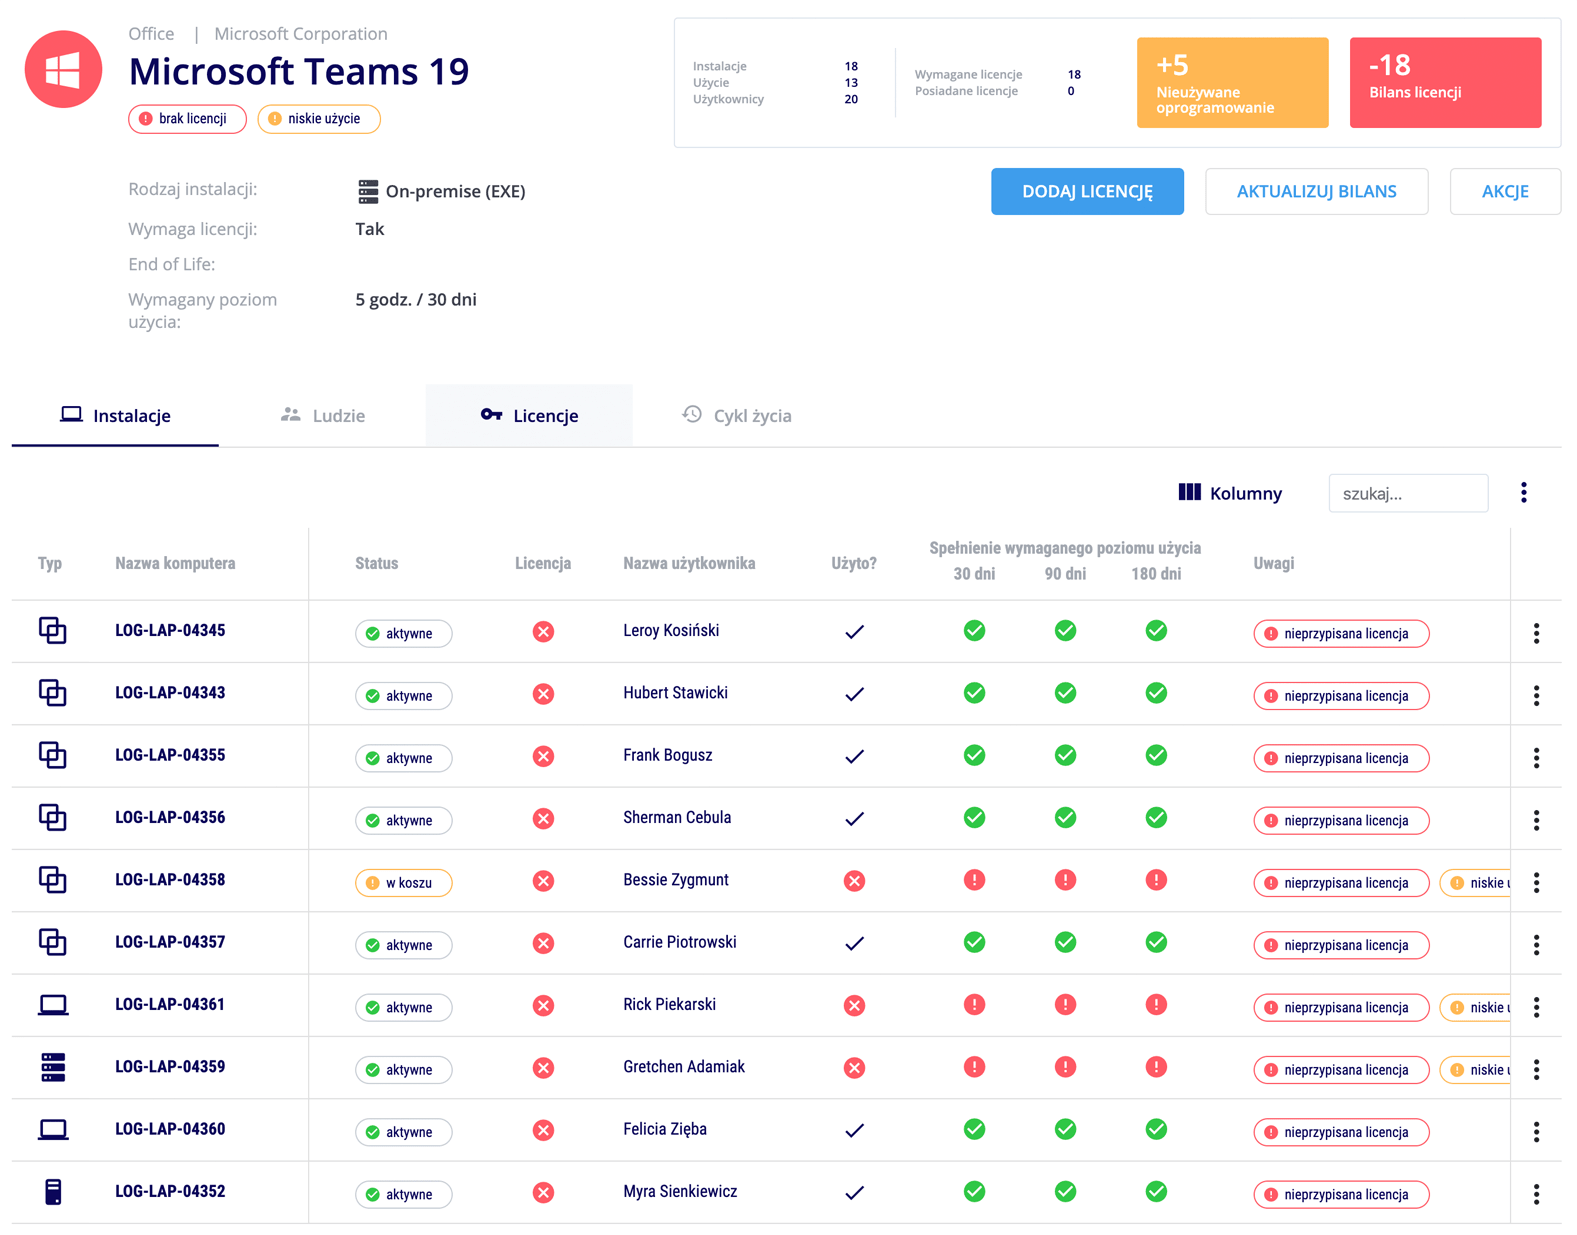Open row actions for LOG-LAP-04360
Viewport: 1577px width, 1235px height.
click(x=1536, y=1132)
